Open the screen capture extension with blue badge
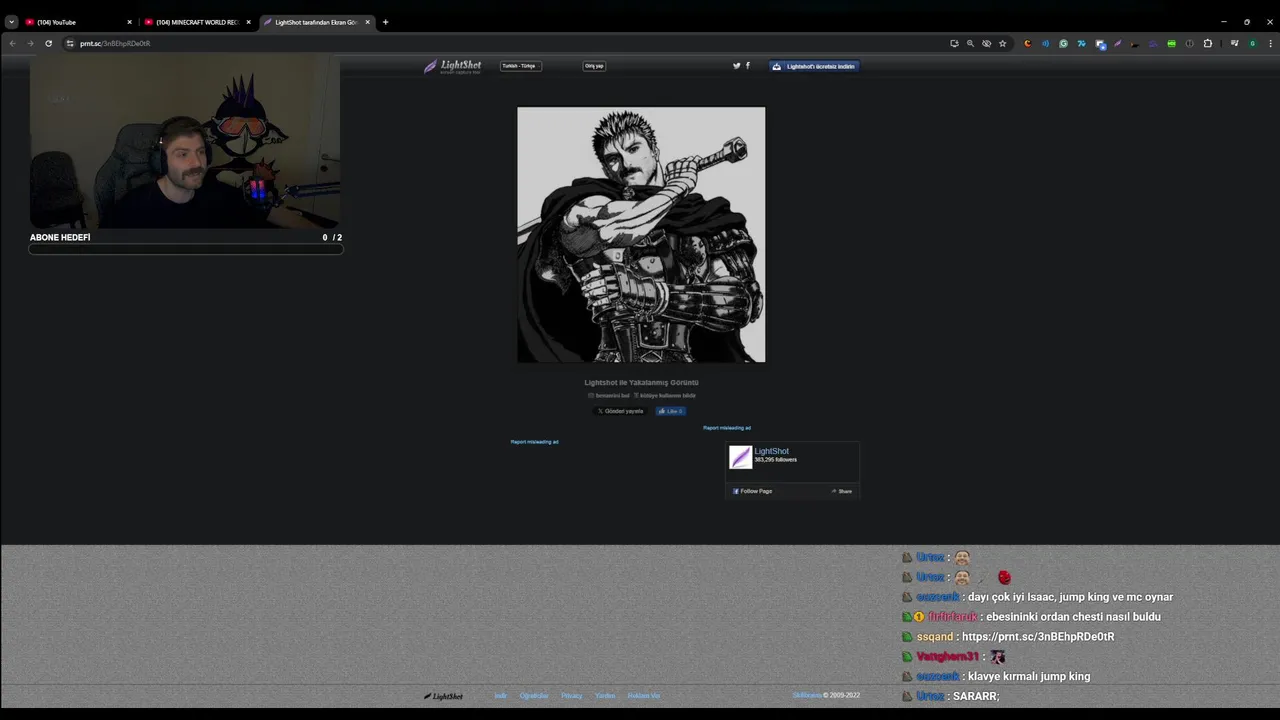The height and width of the screenshot is (720, 1280). click(x=1100, y=44)
